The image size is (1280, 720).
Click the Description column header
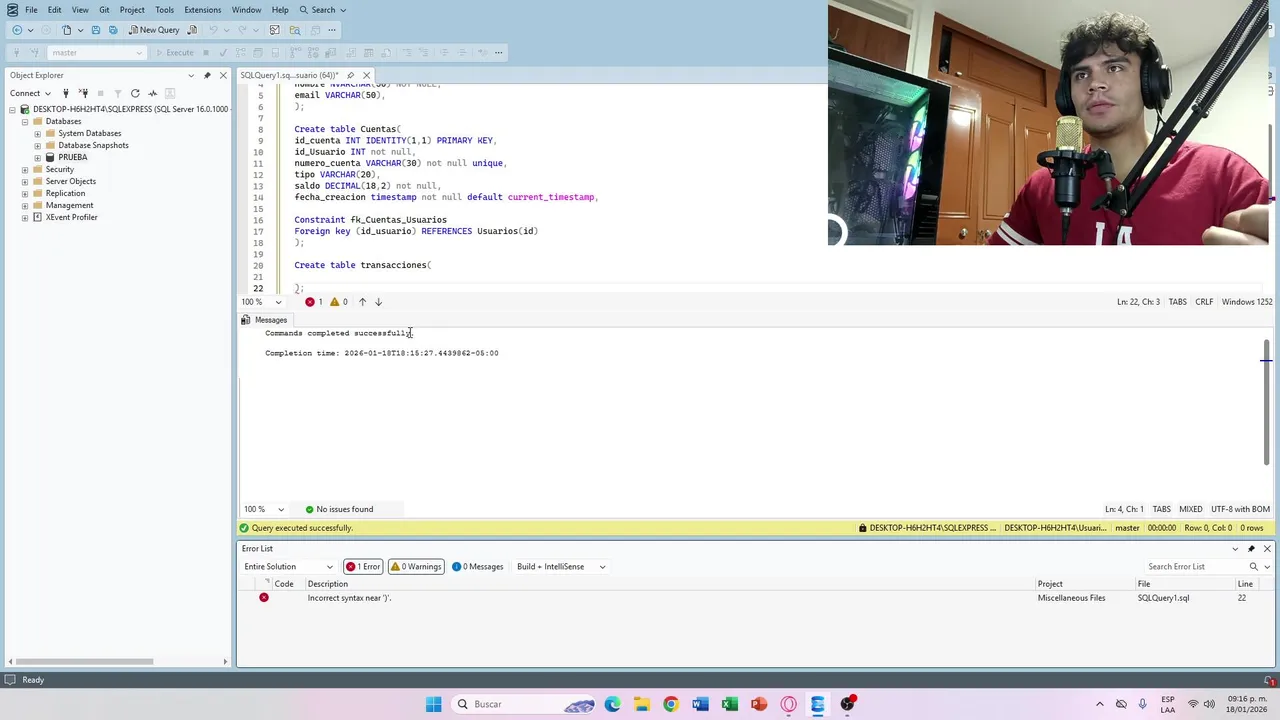670,584
